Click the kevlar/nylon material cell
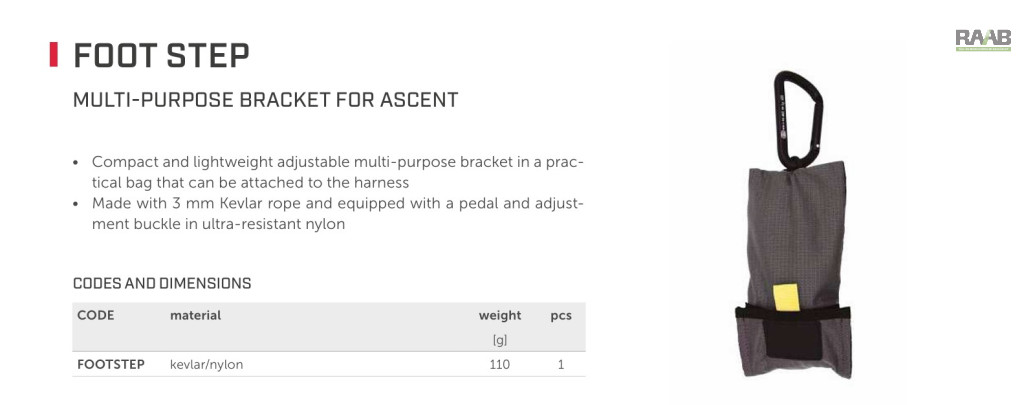Screen dimensions: 1024x405 tap(206, 364)
